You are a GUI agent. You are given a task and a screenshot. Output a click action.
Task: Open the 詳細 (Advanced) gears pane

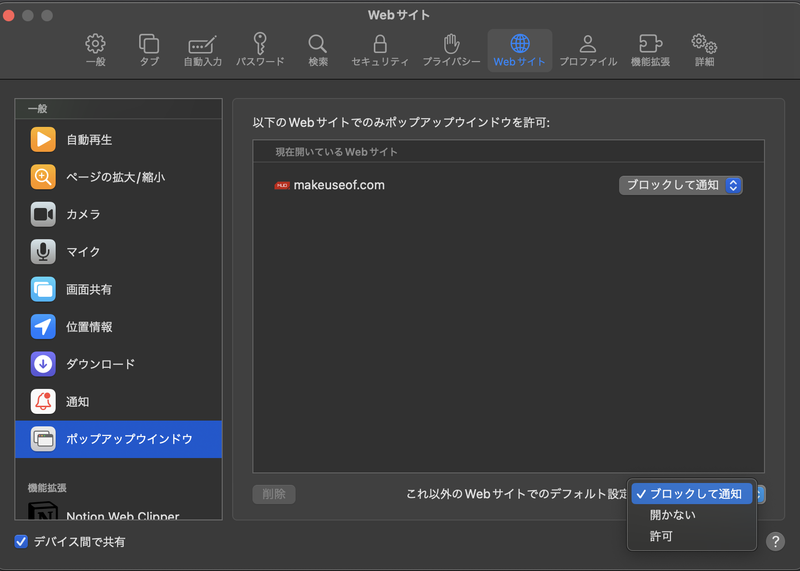[x=704, y=51]
